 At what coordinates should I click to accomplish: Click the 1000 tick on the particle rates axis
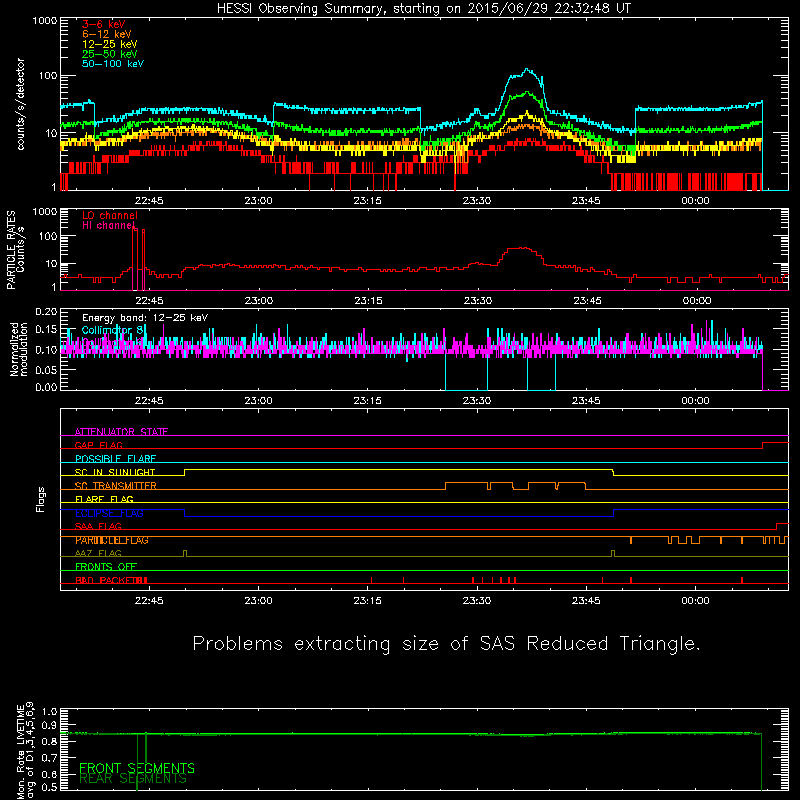[x=45, y=212]
